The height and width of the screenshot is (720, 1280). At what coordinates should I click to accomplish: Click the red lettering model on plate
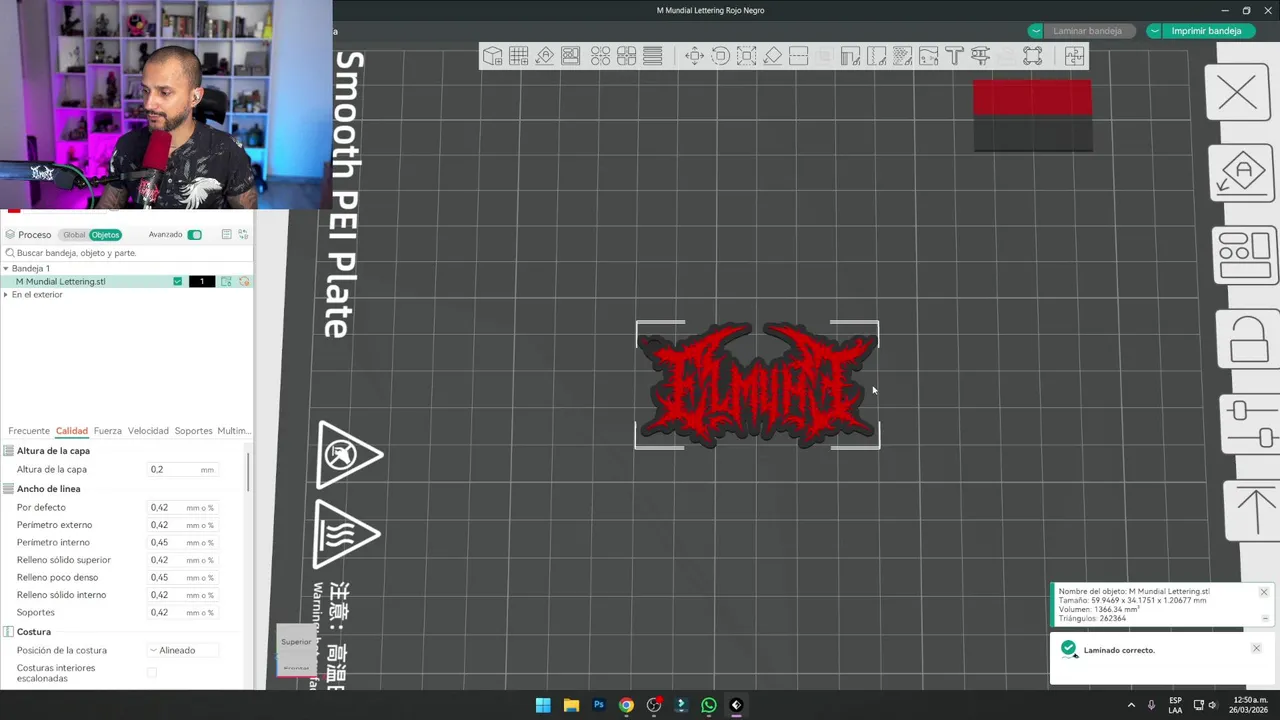[x=757, y=385]
